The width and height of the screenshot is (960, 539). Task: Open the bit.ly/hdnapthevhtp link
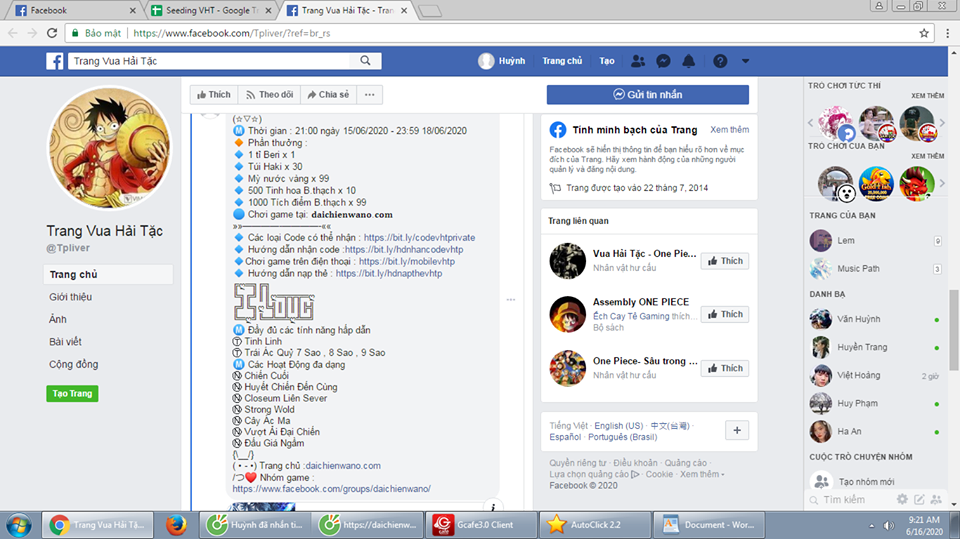pos(389,273)
